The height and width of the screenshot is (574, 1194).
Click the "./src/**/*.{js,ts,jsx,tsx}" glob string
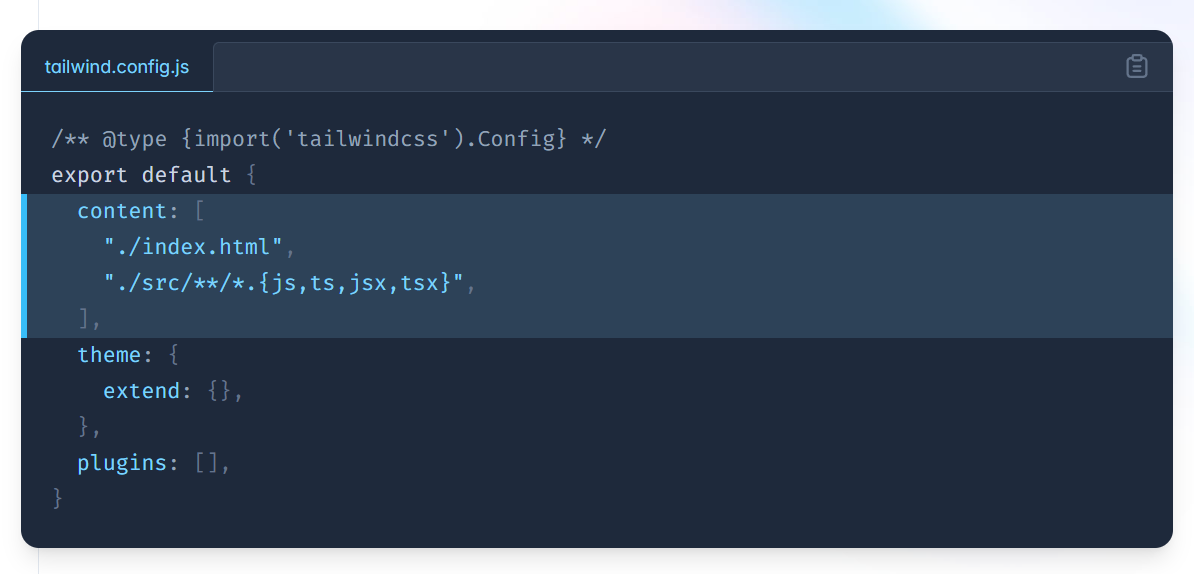coord(283,283)
